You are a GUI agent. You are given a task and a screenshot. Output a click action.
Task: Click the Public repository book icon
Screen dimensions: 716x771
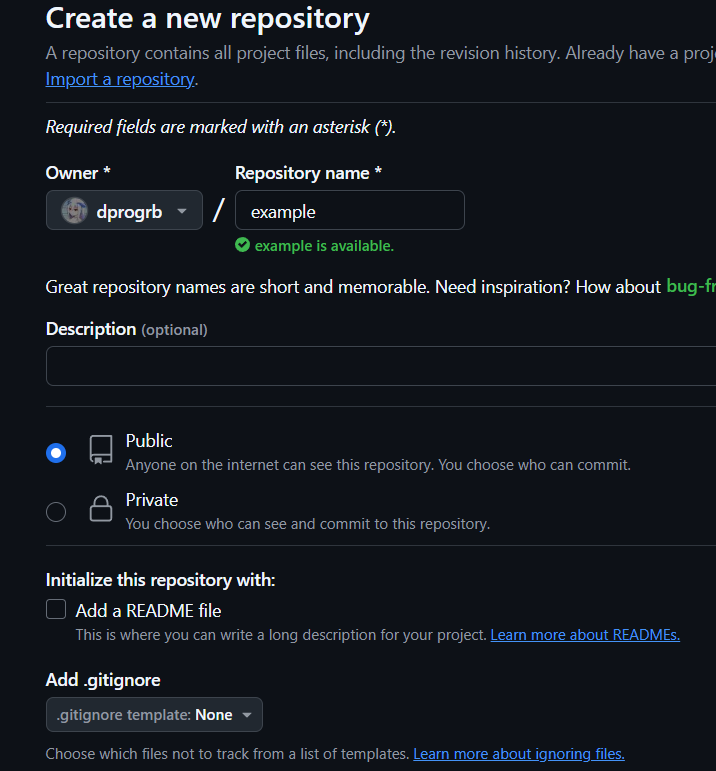click(101, 449)
